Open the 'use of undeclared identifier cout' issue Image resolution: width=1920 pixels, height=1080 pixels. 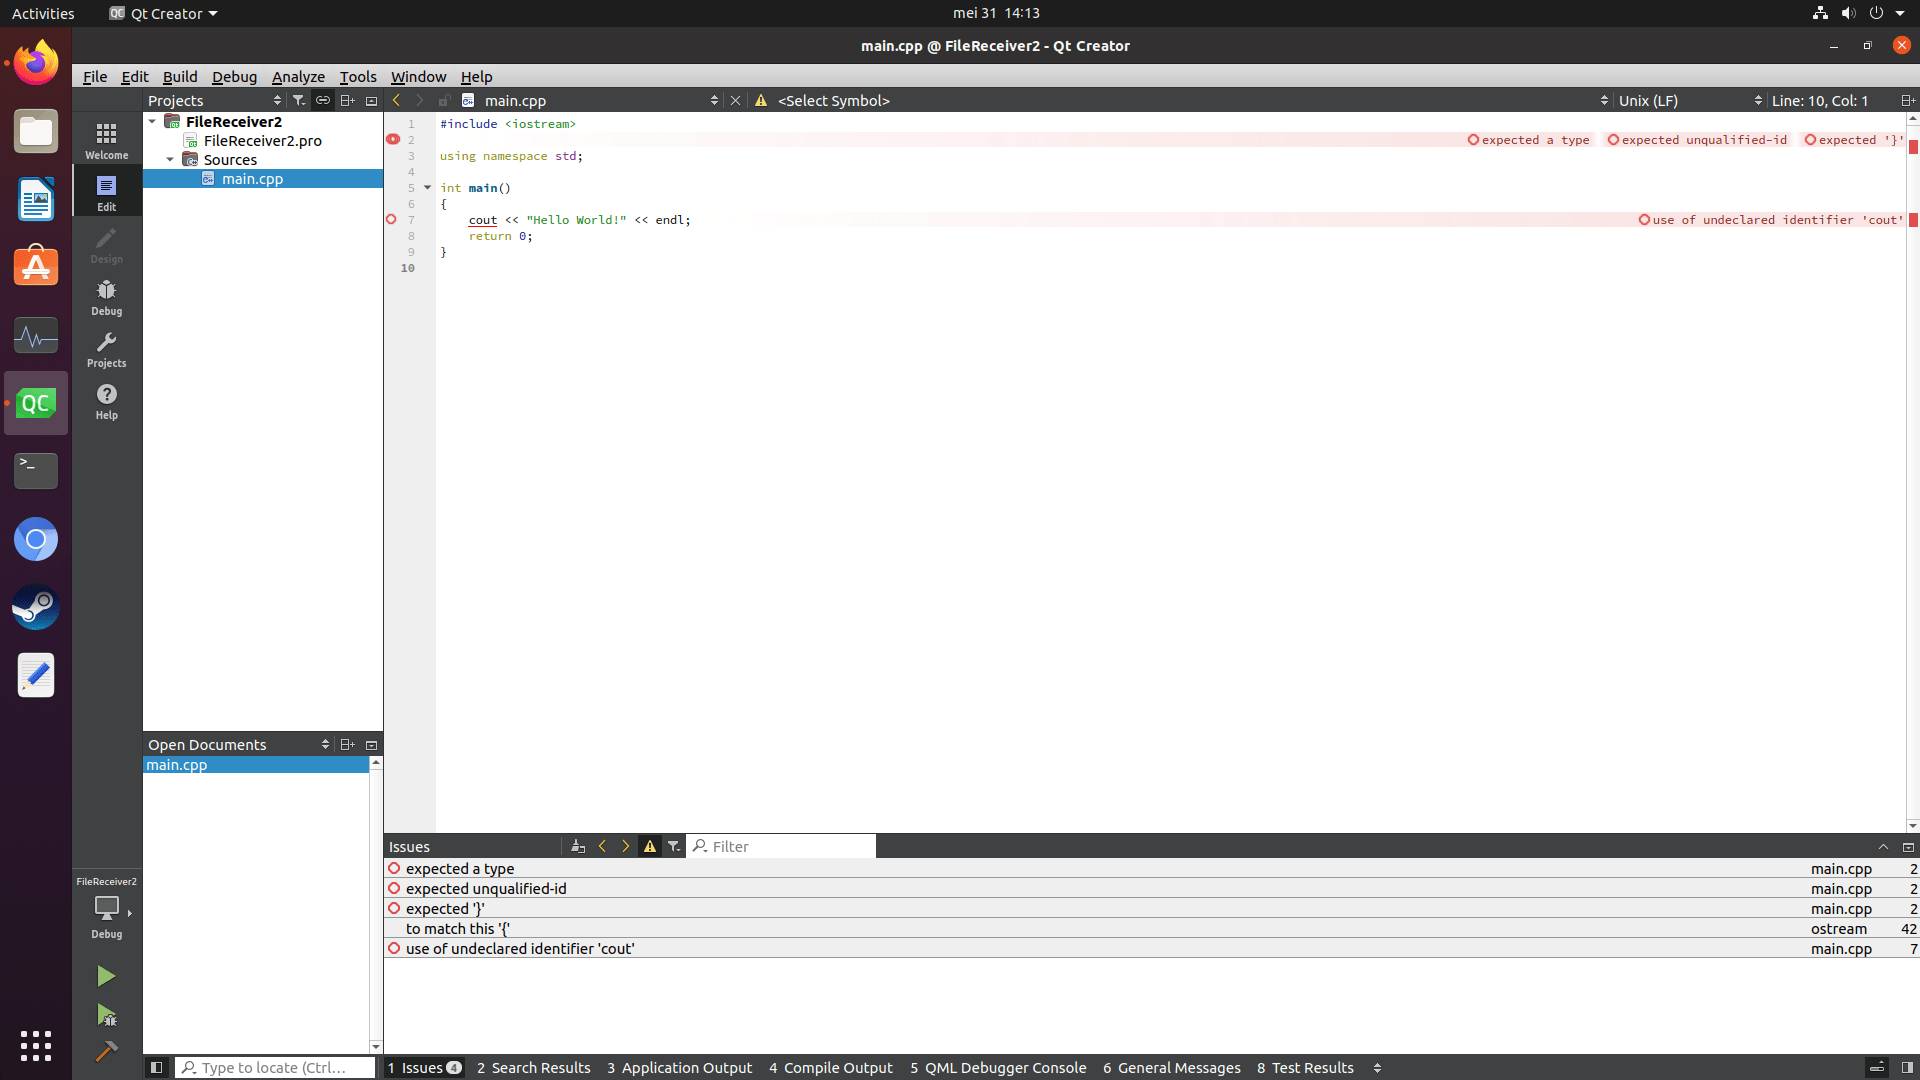(520, 948)
